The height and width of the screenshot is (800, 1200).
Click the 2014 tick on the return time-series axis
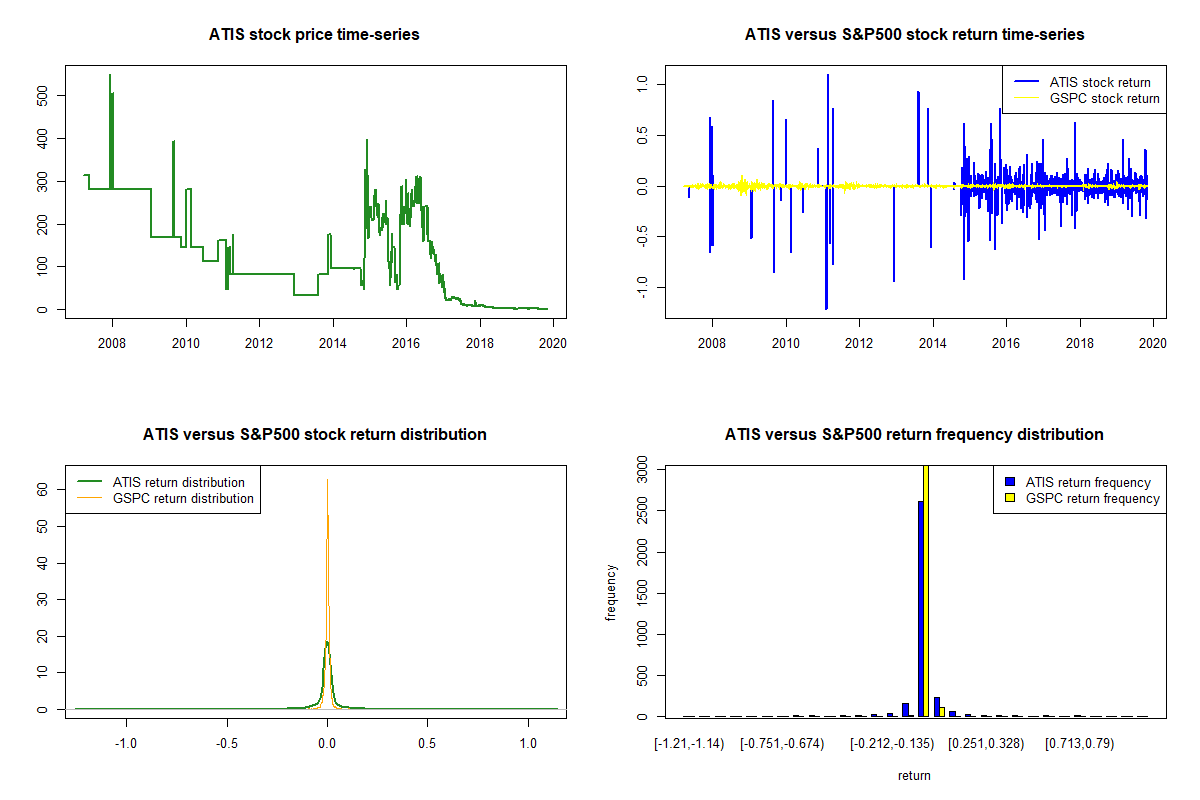tap(933, 344)
